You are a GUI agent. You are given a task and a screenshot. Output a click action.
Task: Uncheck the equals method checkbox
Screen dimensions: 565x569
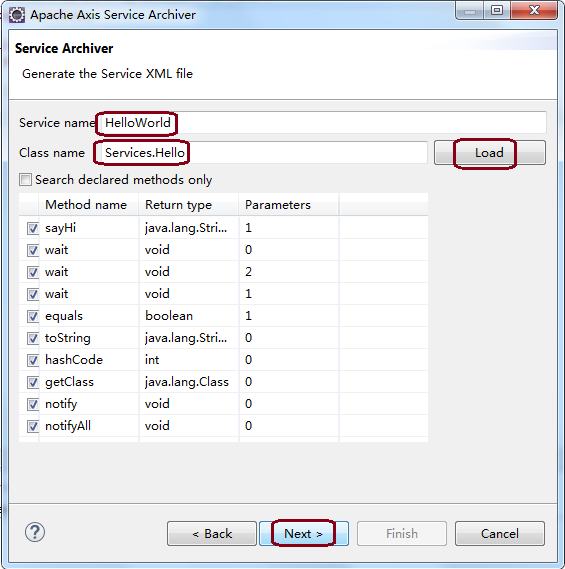33,316
